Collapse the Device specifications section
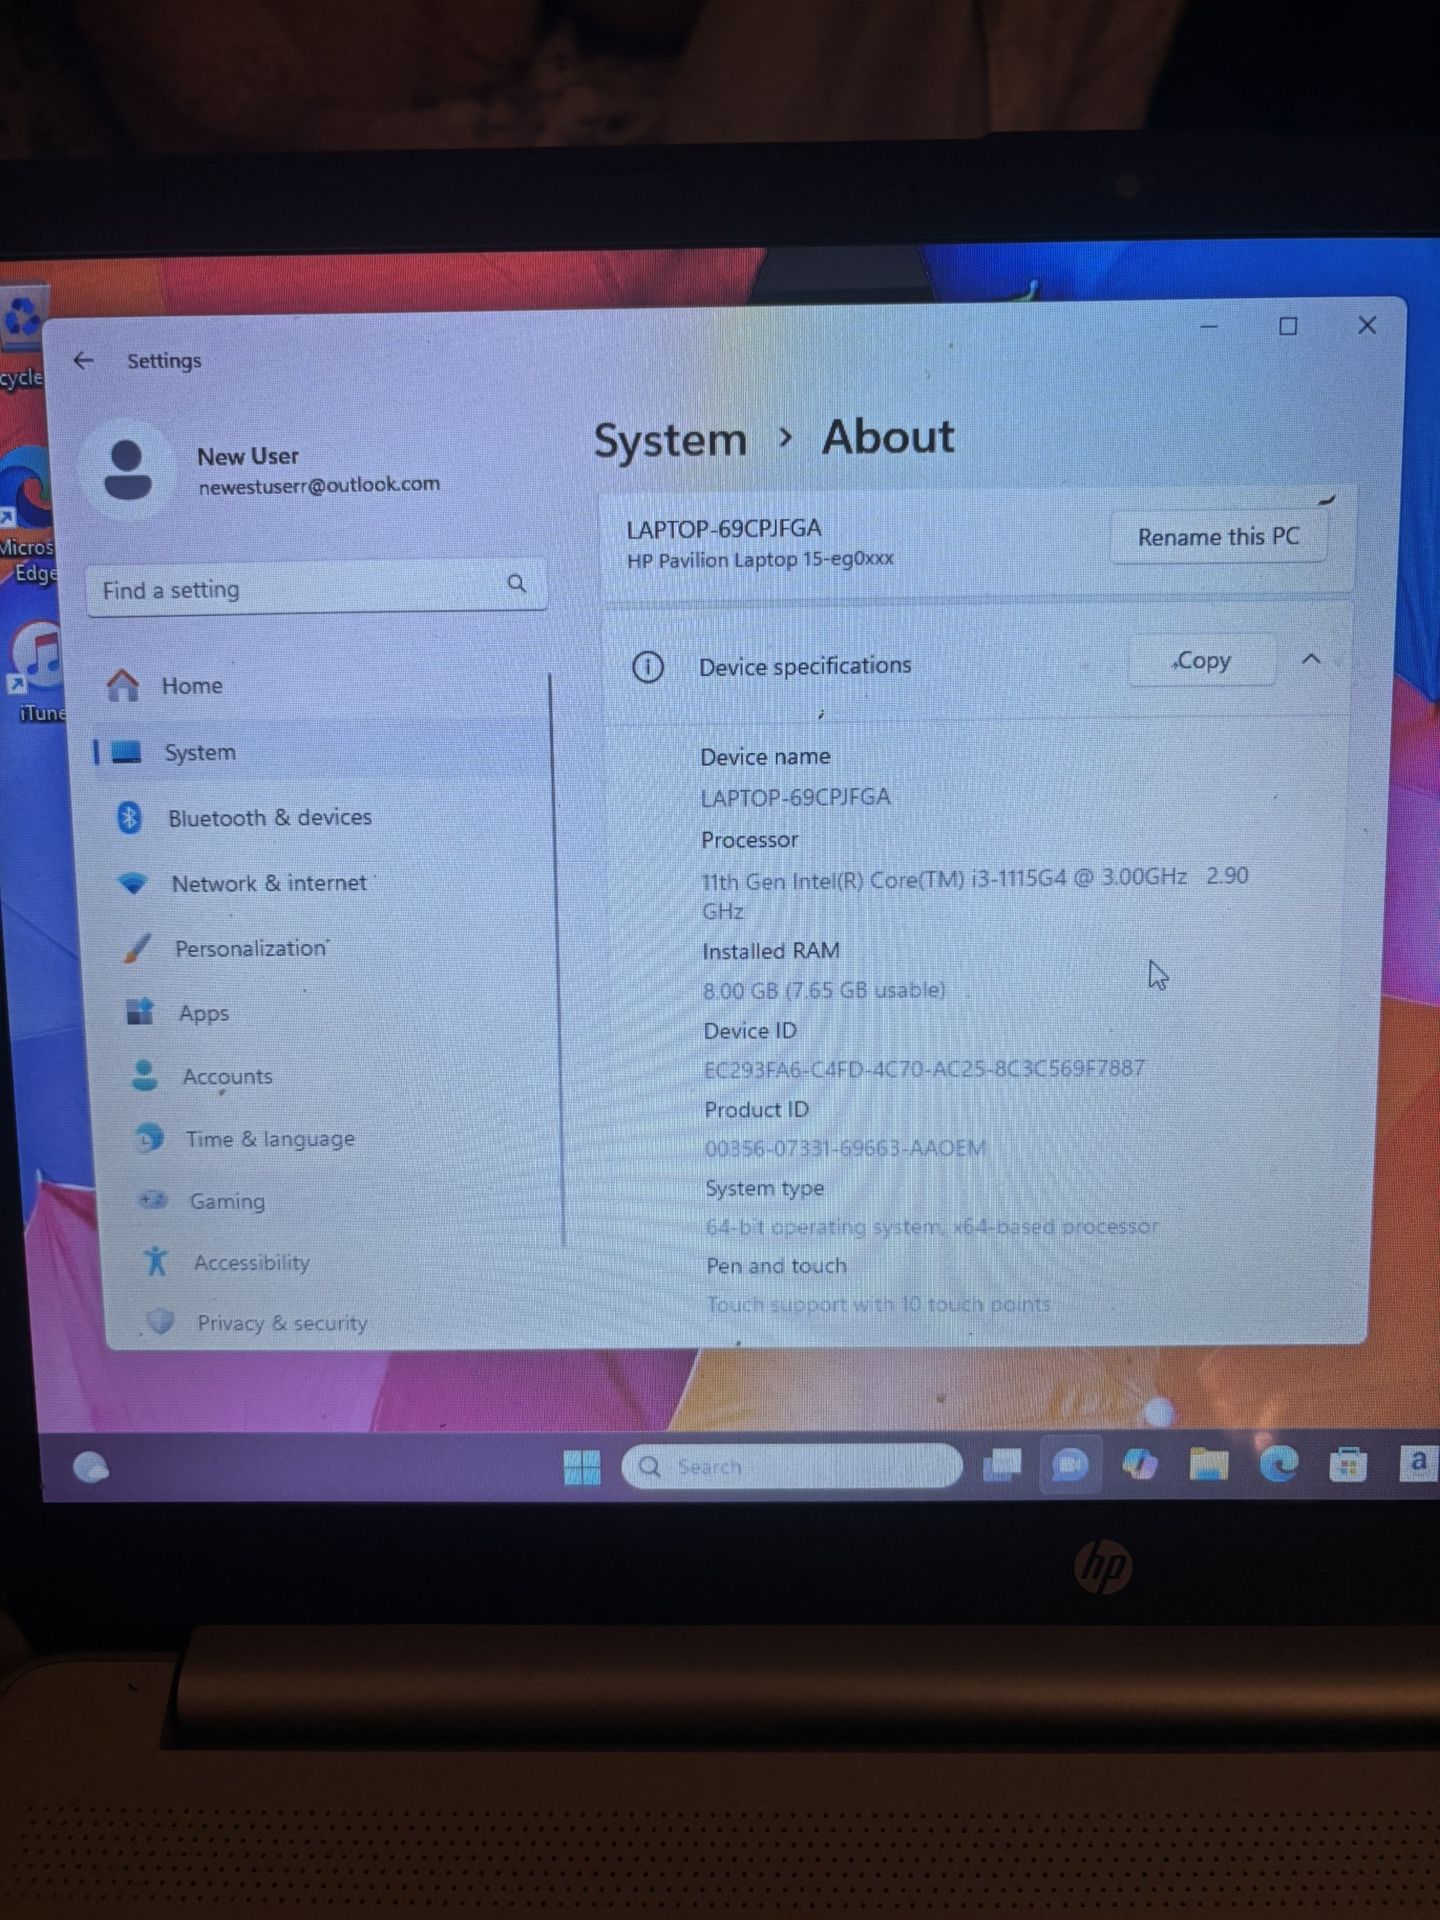This screenshot has height=1920, width=1440. (1311, 659)
